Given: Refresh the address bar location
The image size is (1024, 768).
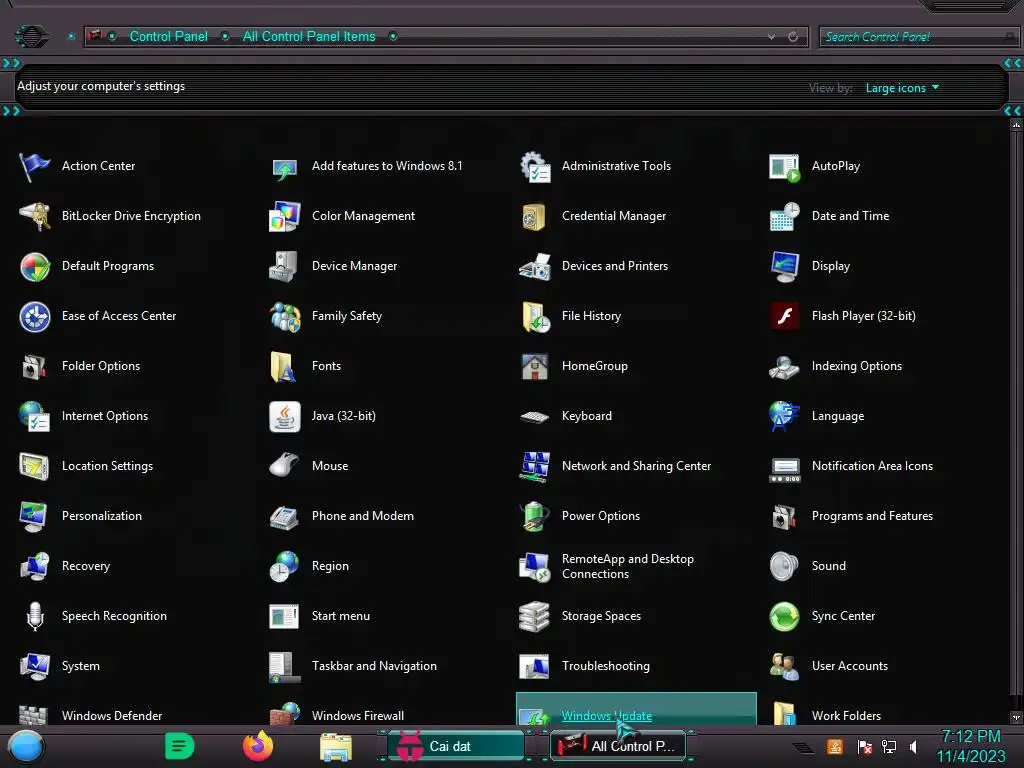Looking at the screenshot, I should 793,37.
